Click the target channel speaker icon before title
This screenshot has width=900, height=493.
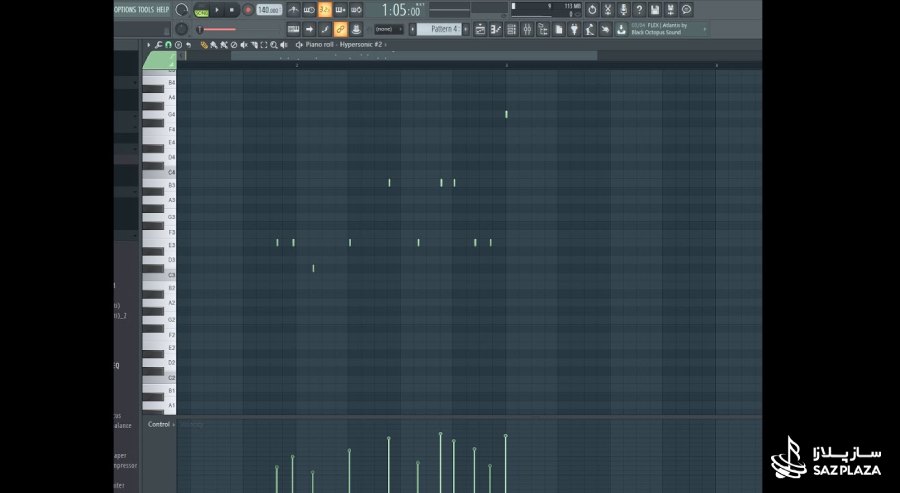299,45
